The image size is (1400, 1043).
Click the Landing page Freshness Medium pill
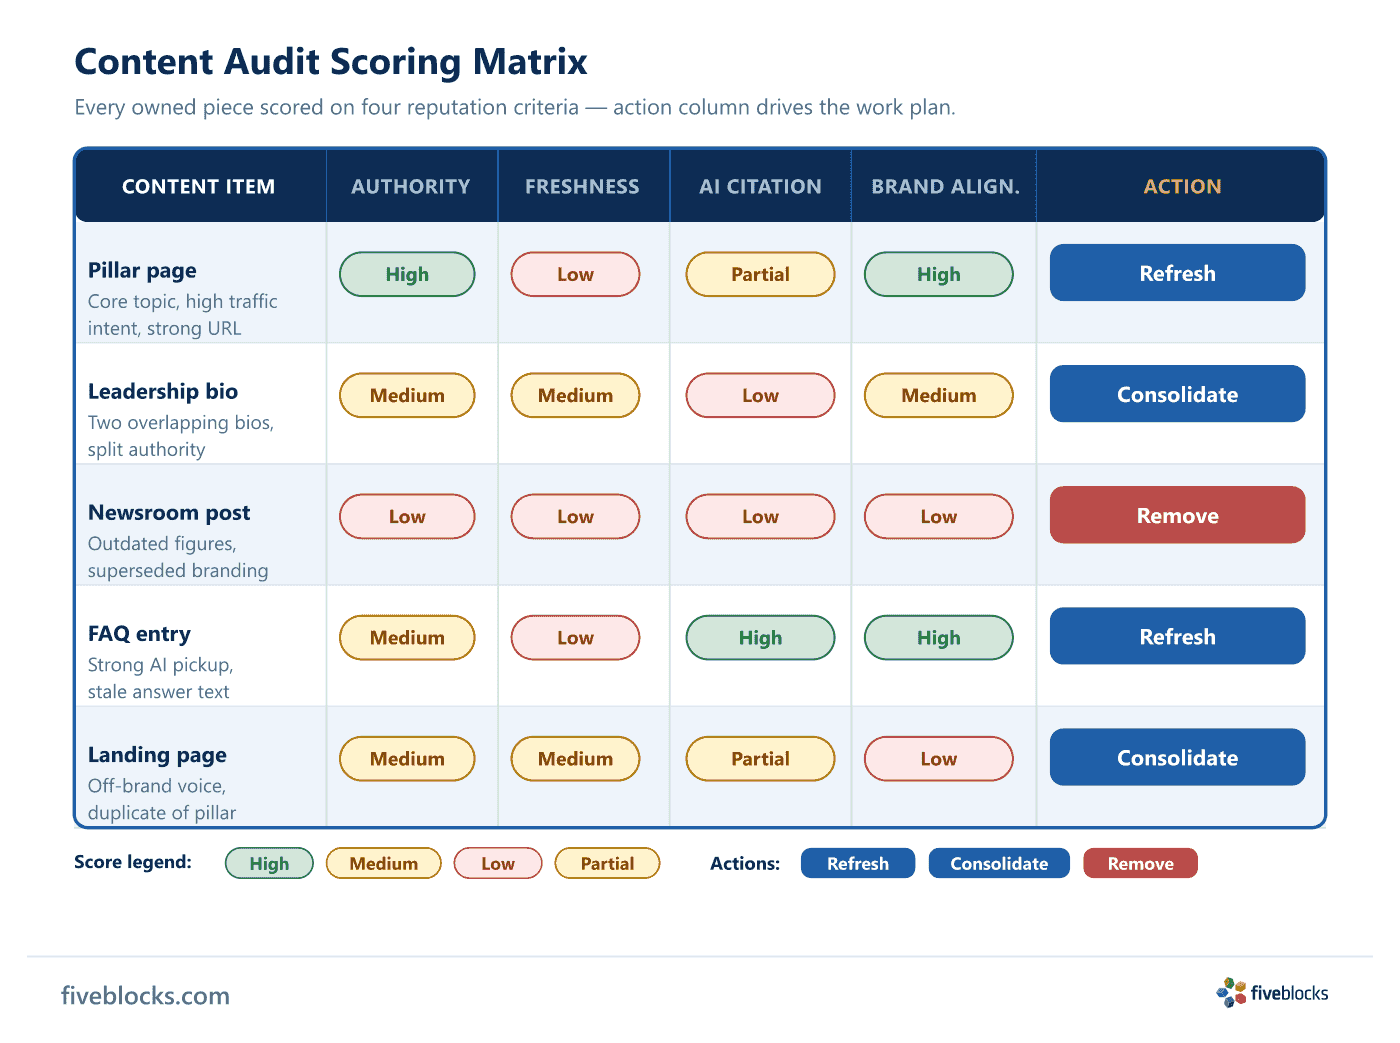(575, 758)
